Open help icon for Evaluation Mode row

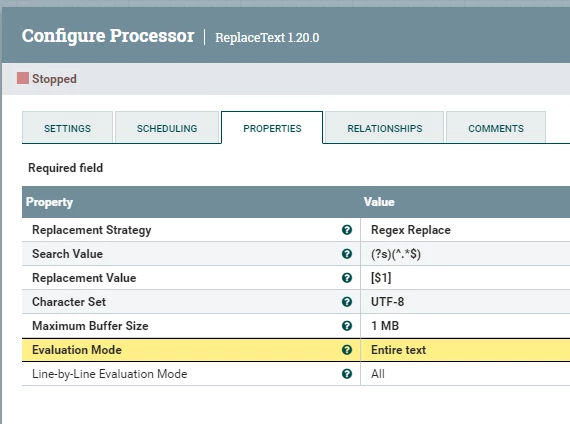347,350
